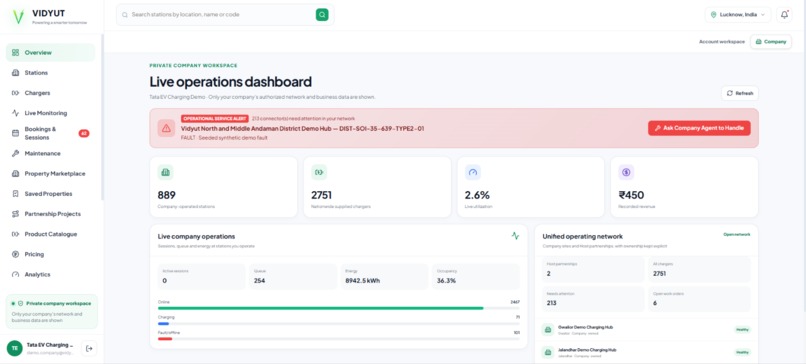Click the logout icon beside Tata EV Charging

click(89, 348)
